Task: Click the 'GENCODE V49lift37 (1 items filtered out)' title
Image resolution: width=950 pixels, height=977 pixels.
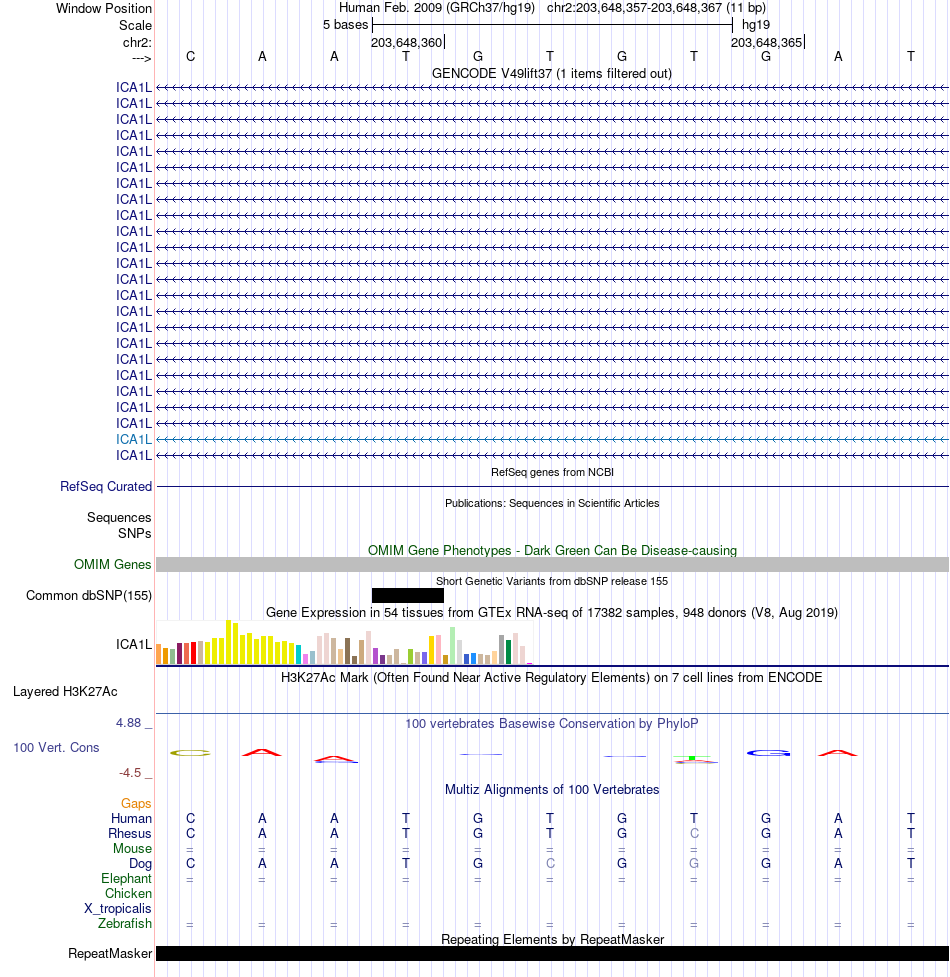Action: click(x=552, y=74)
